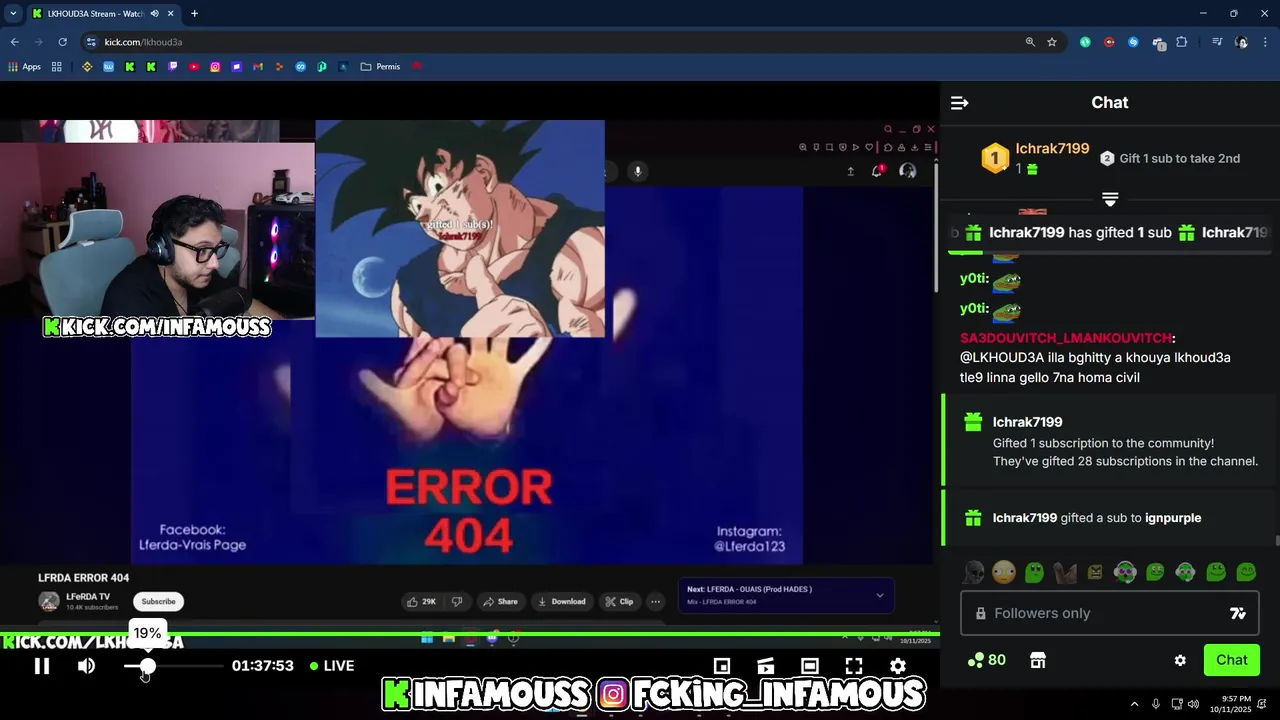
Task: Open Chrome three-dot menu
Action: [1266, 42]
